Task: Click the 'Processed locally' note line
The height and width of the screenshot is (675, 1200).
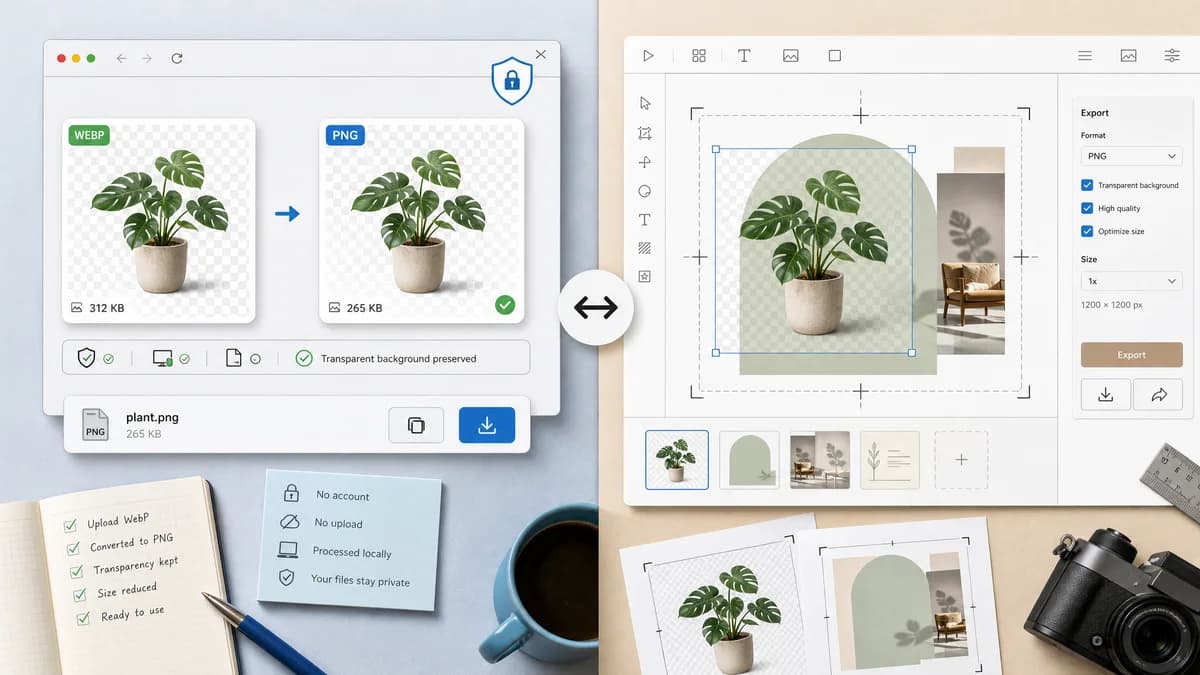Action: click(x=351, y=552)
